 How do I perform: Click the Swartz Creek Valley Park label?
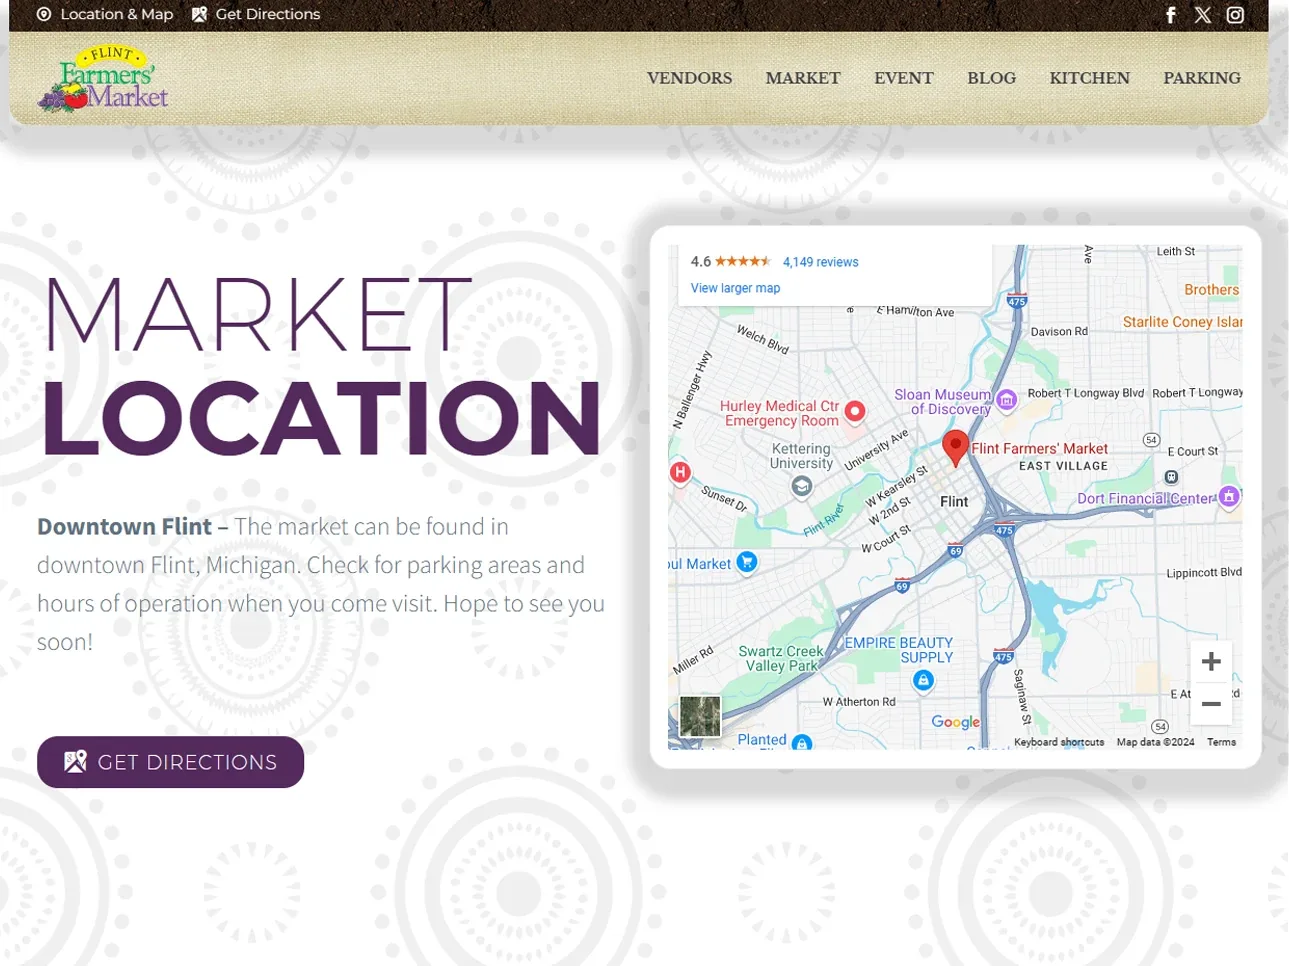pyautogui.click(x=781, y=658)
